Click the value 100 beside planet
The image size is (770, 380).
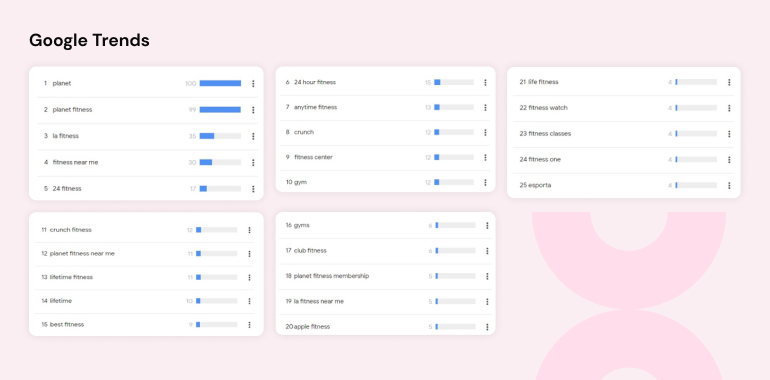pyautogui.click(x=191, y=83)
